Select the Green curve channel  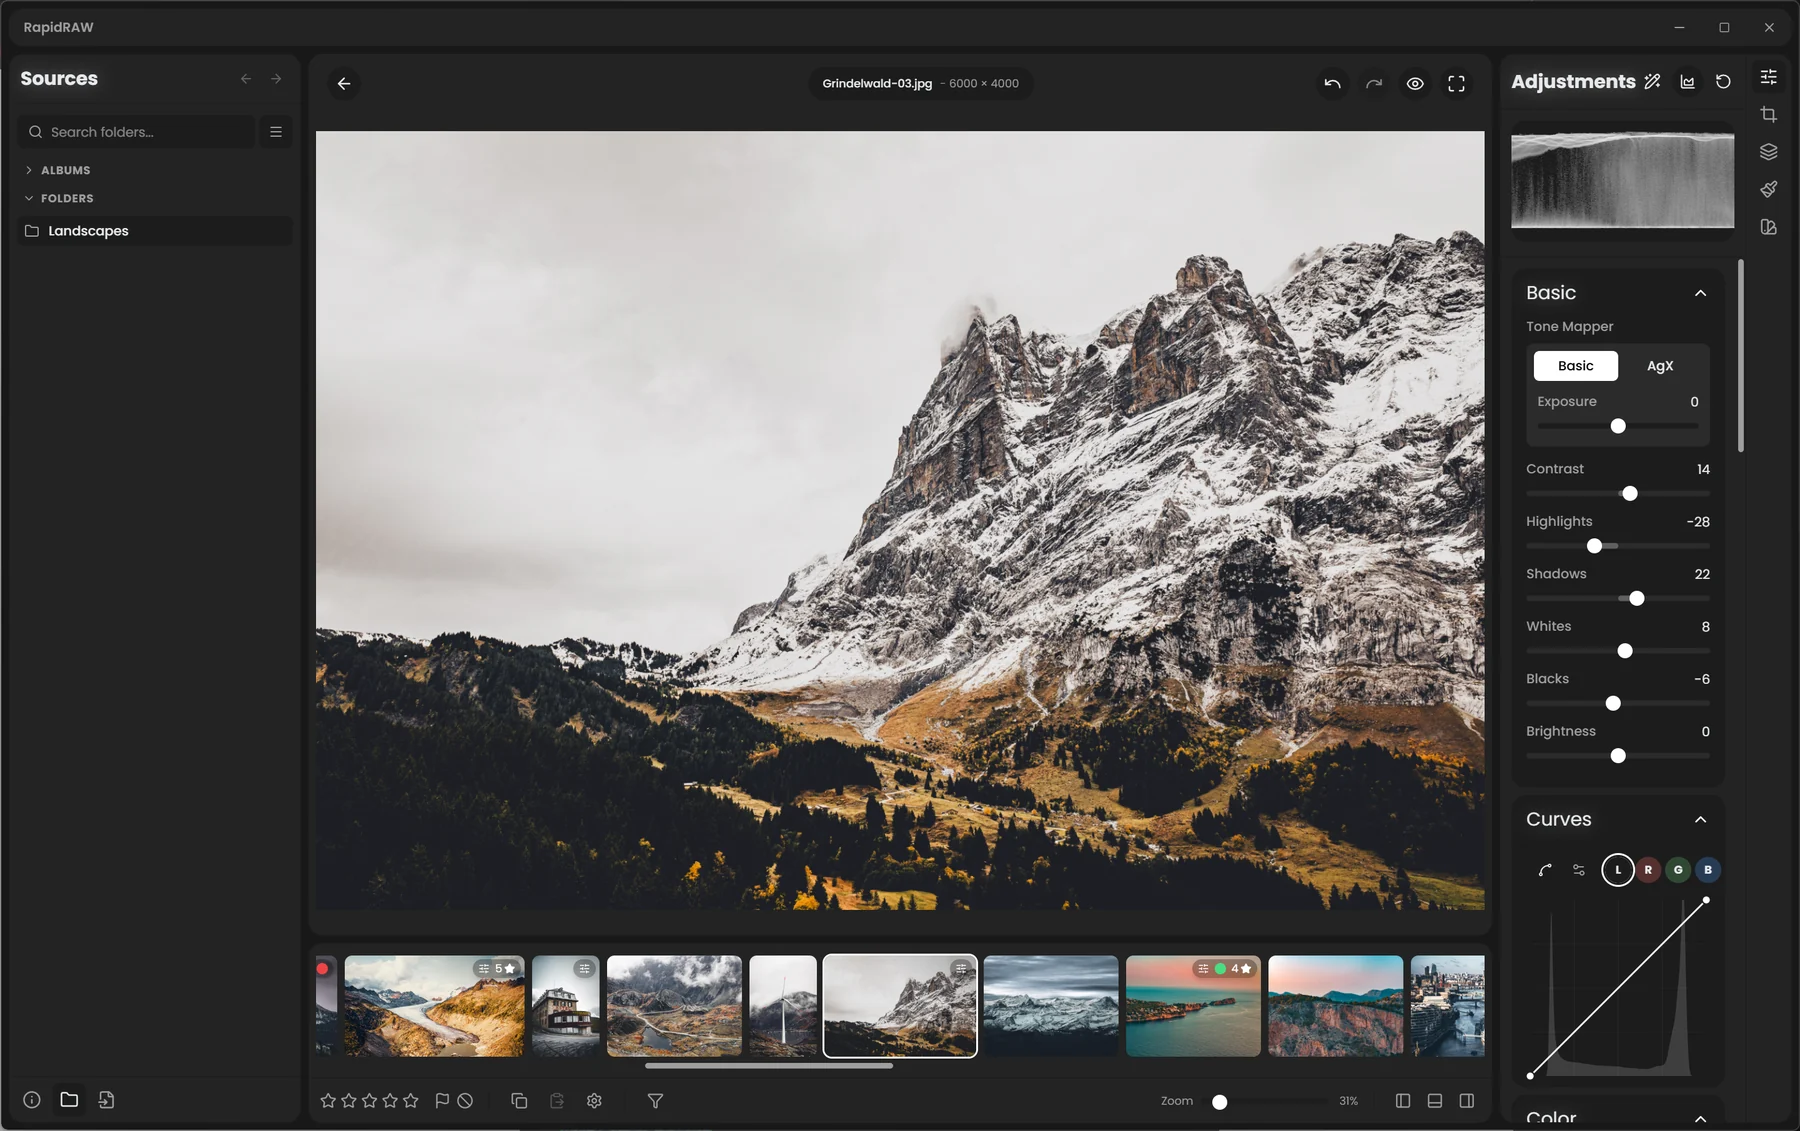[x=1678, y=870]
